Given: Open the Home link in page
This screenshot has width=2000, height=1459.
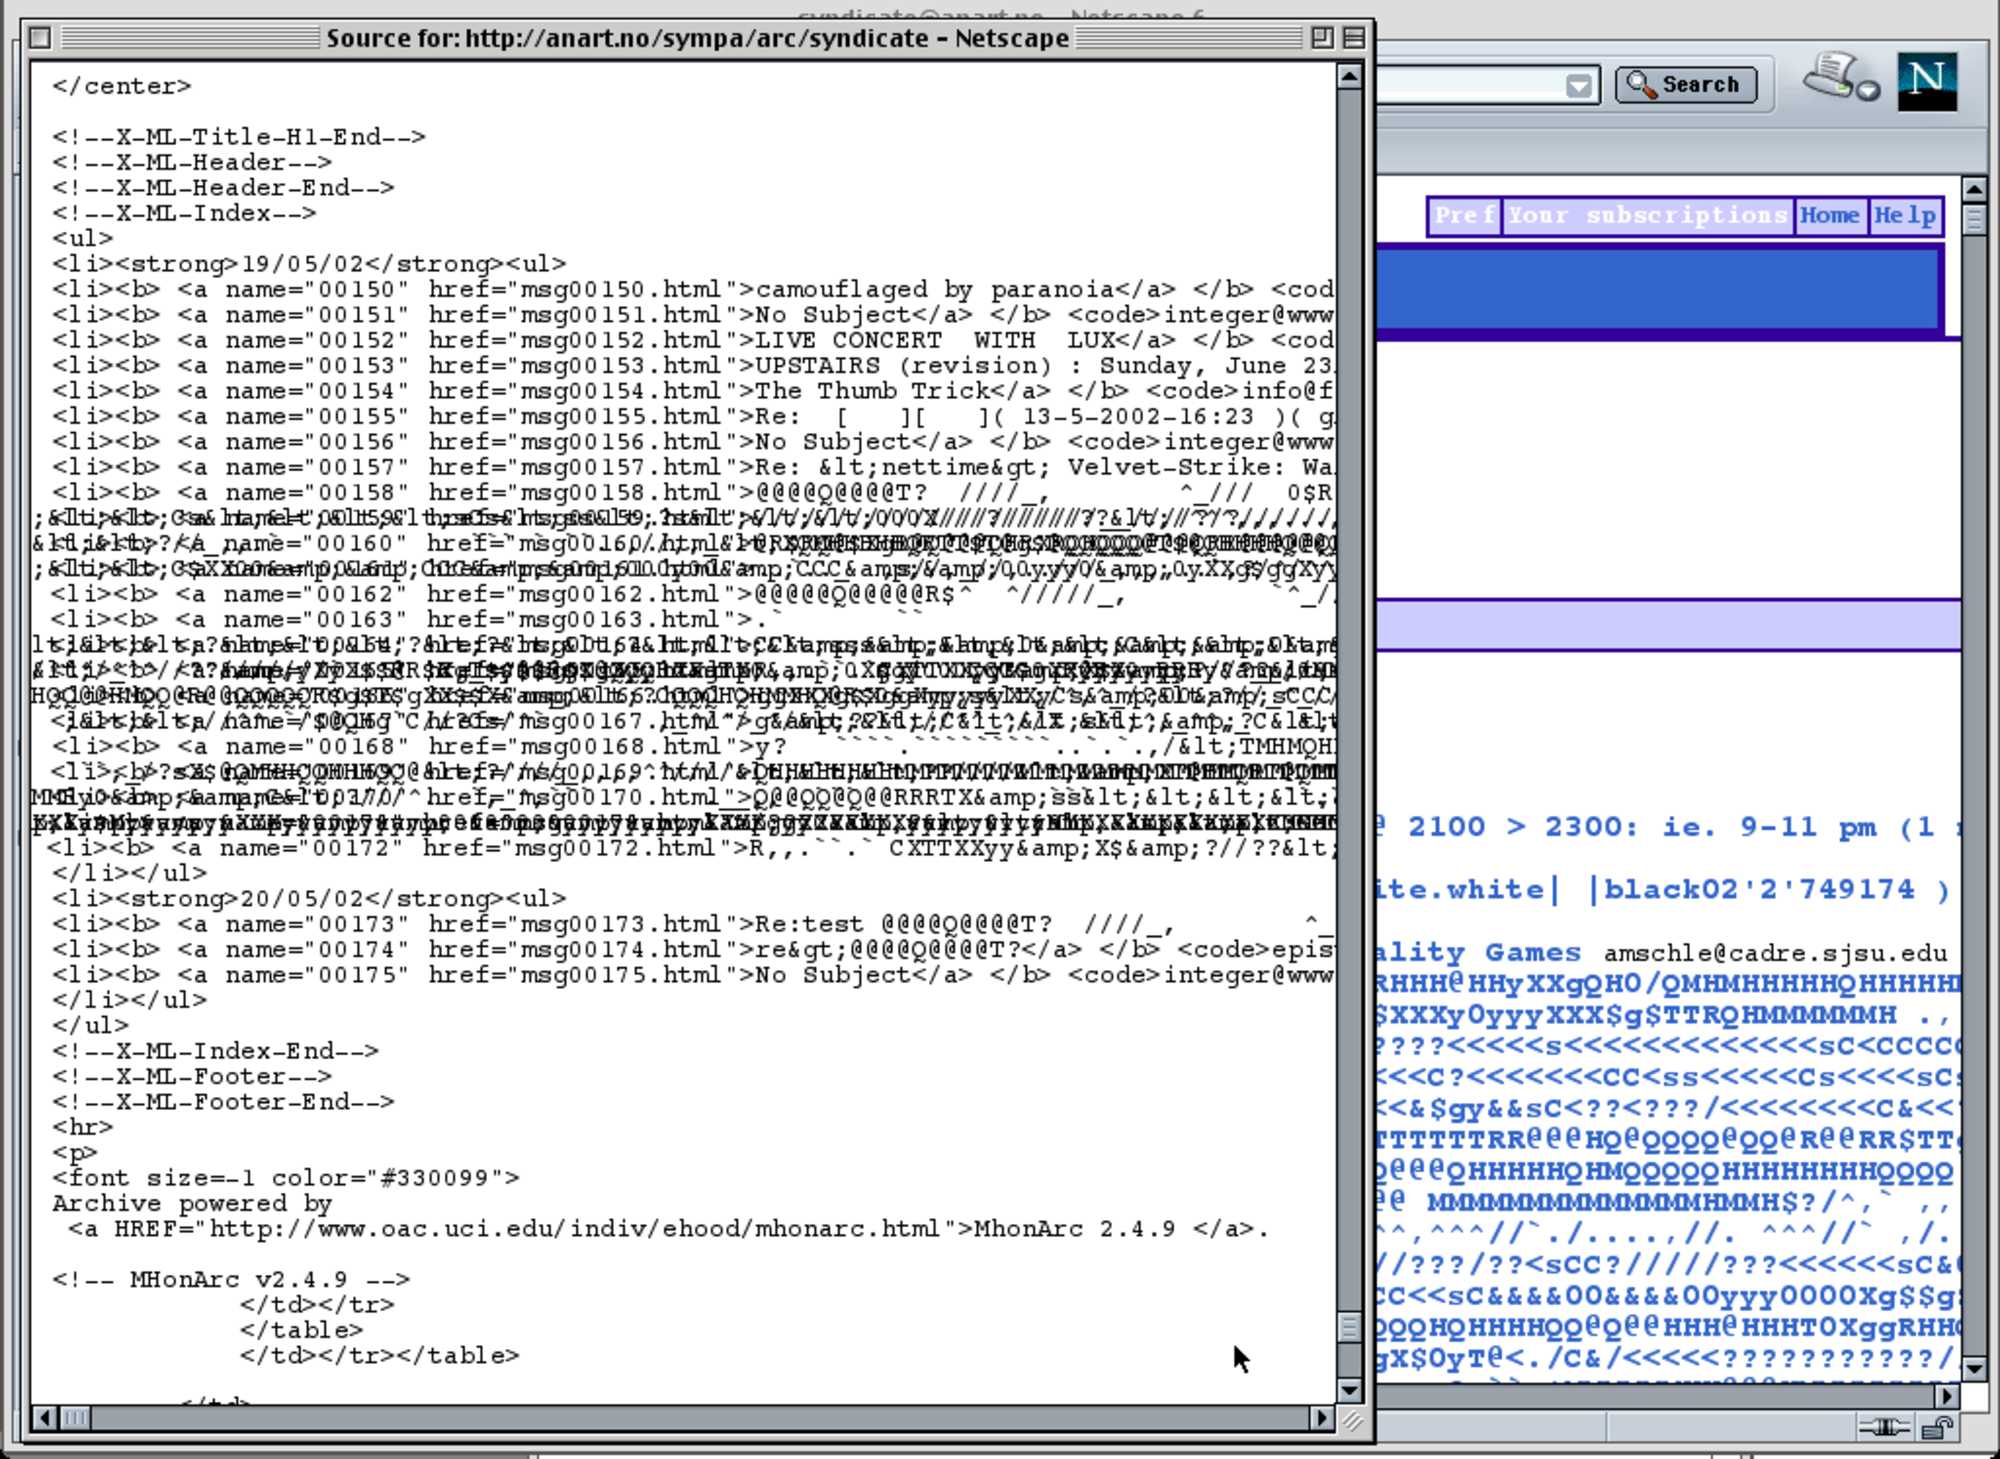Looking at the screenshot, I should point(1829,216).
